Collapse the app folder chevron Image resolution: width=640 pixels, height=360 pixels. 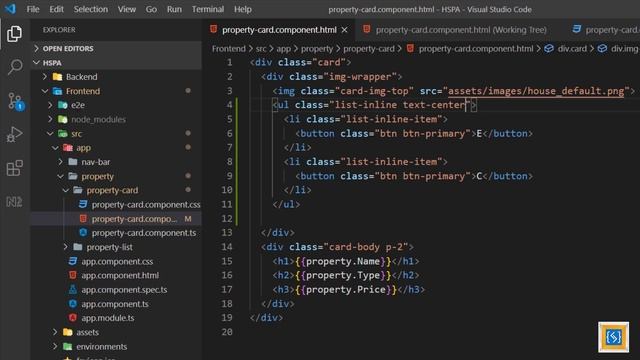point(56,148)
